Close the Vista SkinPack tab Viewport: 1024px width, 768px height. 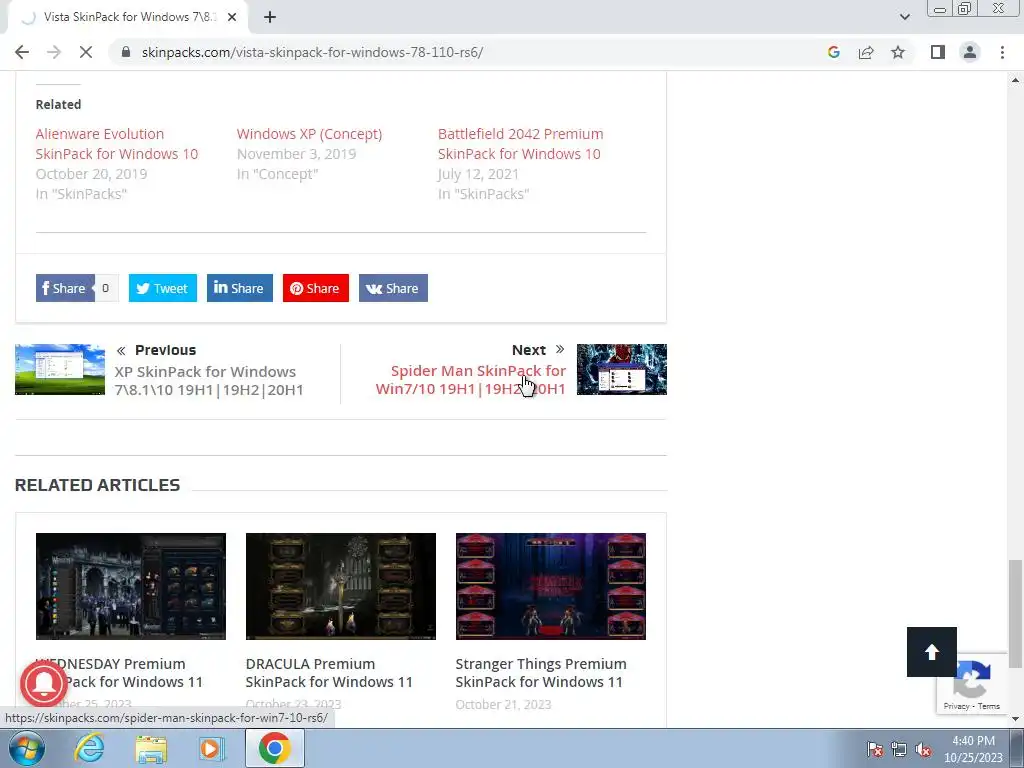click(232, 18)
